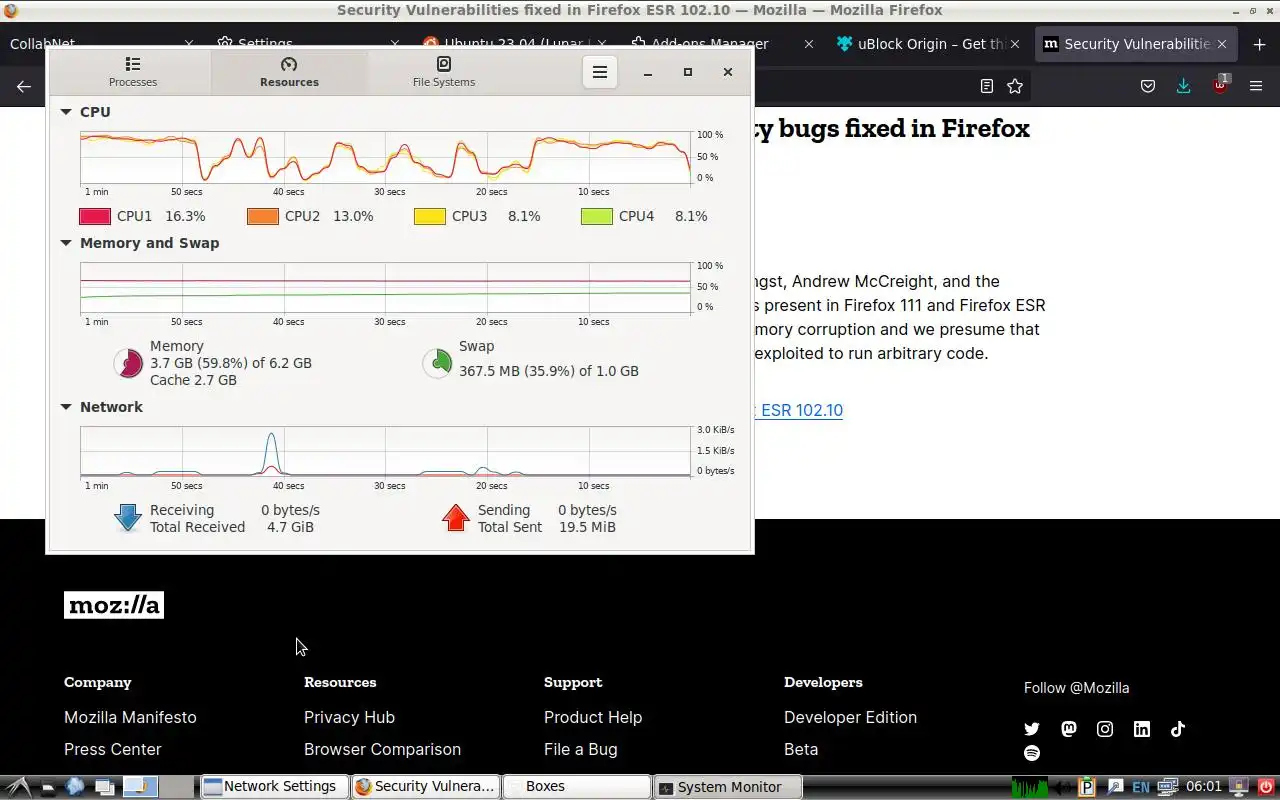Open the Mozilla Manifesto link
Screen dimensions: 1280x800
[x=130, y=717]
